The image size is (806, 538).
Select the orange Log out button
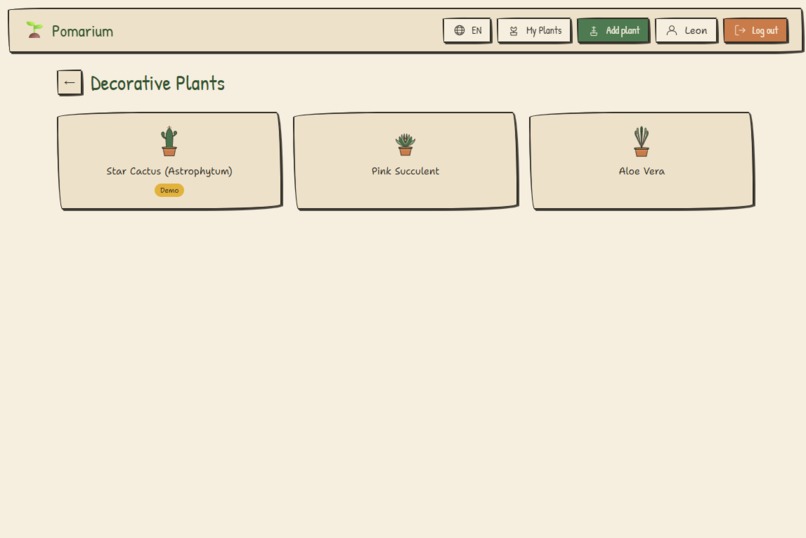756,31
